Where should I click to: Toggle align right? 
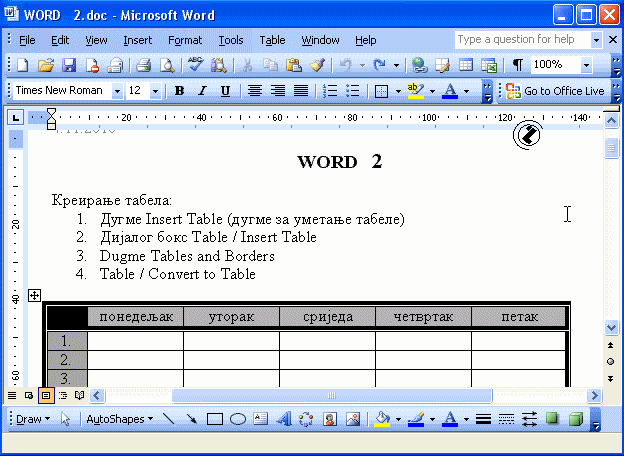278,91
